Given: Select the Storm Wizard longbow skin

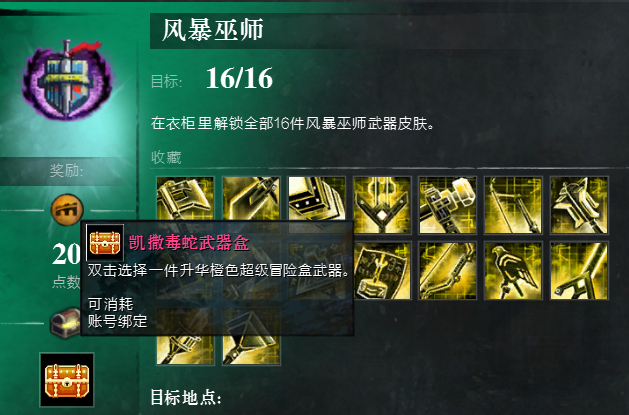Looking at the screenshot, I should click(x=513, y=205).
